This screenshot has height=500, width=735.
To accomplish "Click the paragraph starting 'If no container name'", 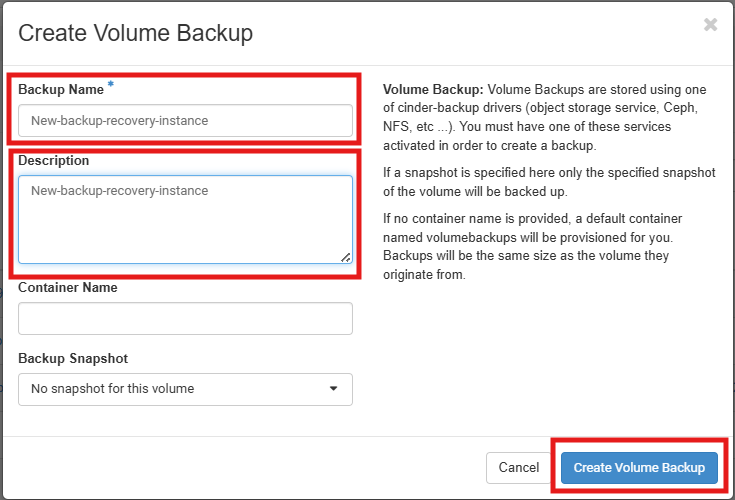I will (x=532, y=246).
